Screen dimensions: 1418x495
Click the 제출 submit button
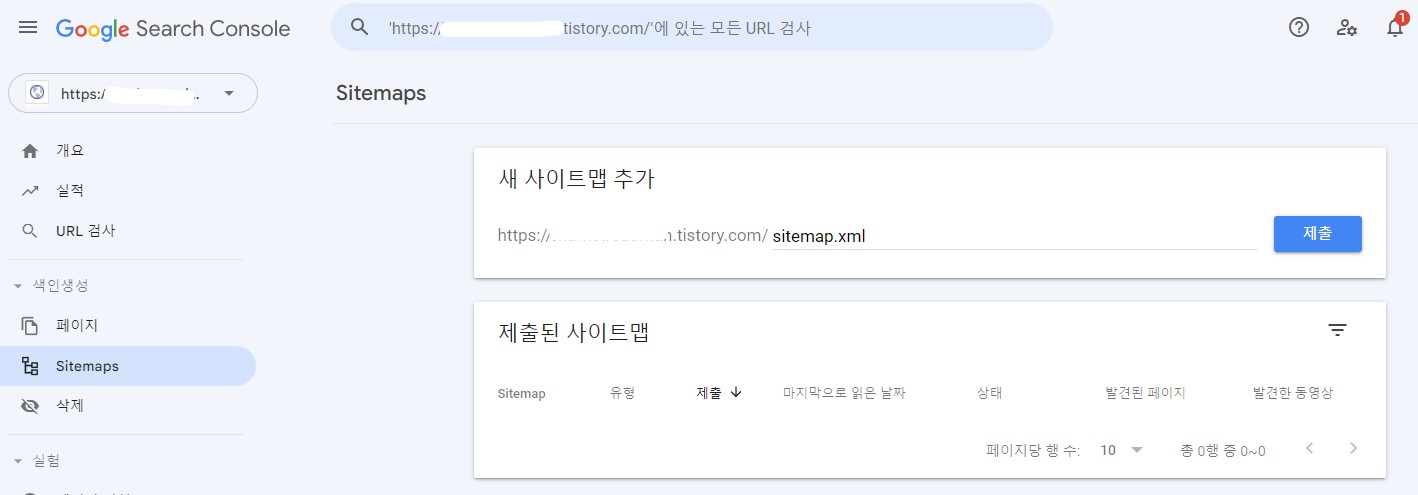(1318, 234)
